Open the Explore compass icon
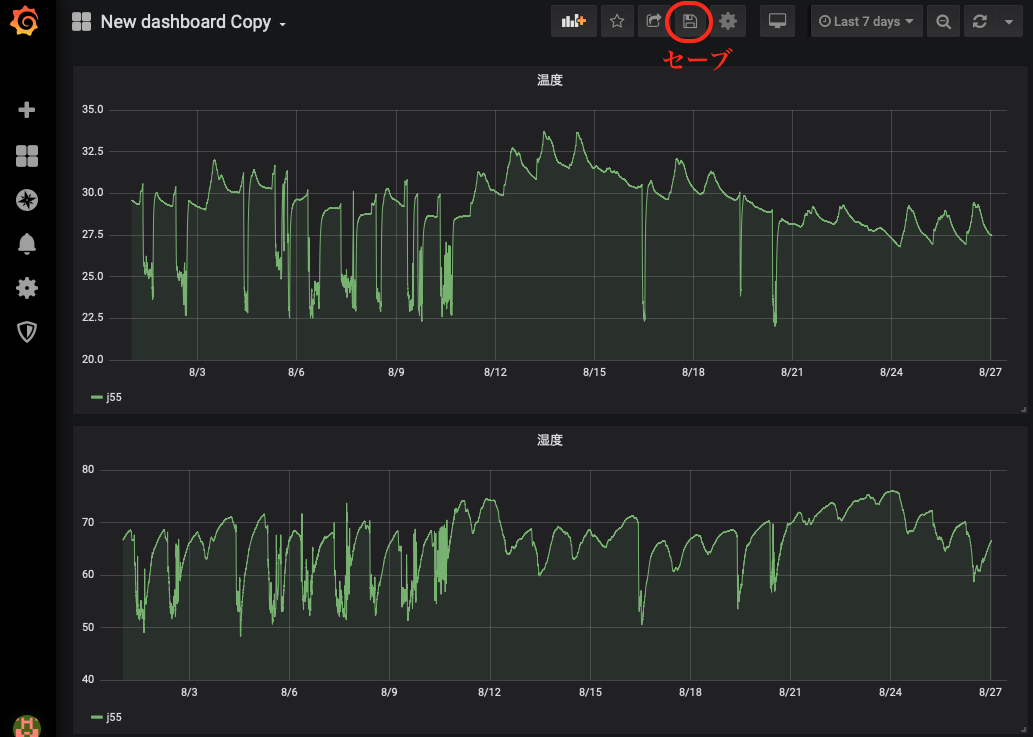1033x737 pixels. [27, 200]
